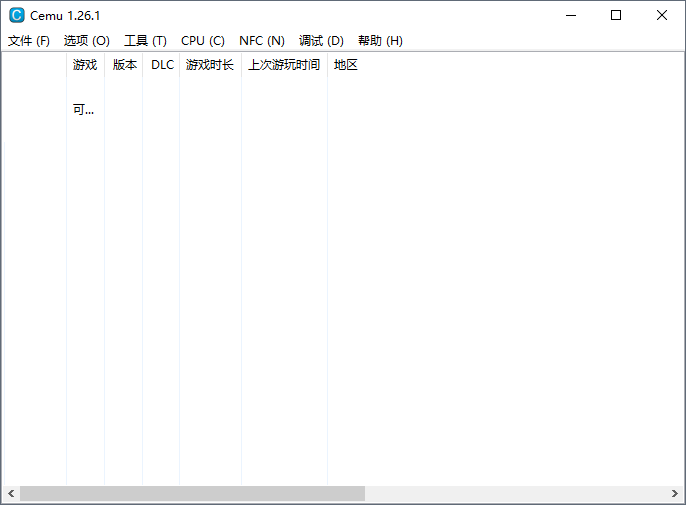Click the horizontal scrollbar thumb
The image size is (686, 505).
point(192,494)
